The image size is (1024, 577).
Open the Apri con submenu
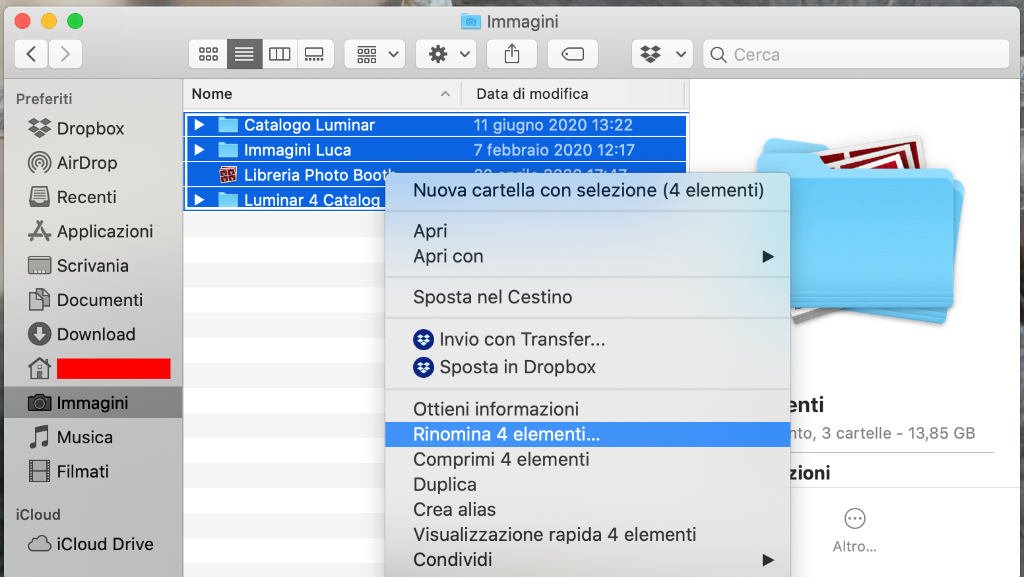(588, 257)
